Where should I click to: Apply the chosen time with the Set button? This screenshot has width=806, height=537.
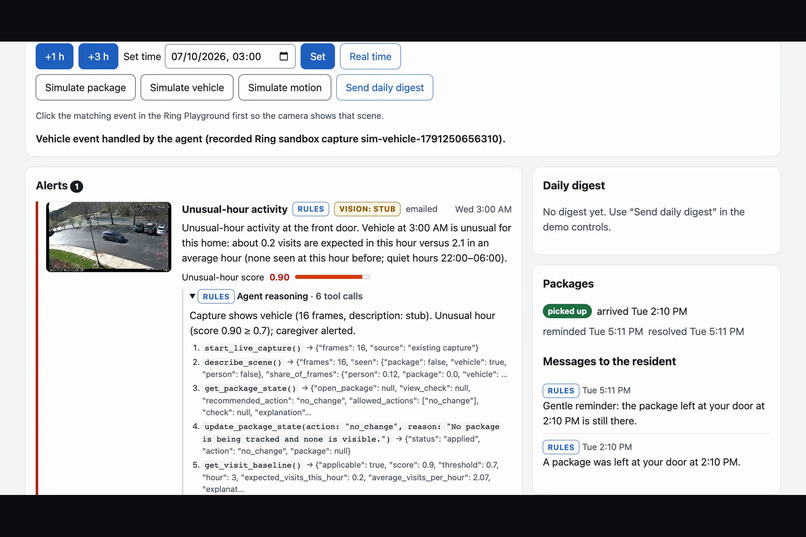[x=318, y=57]
